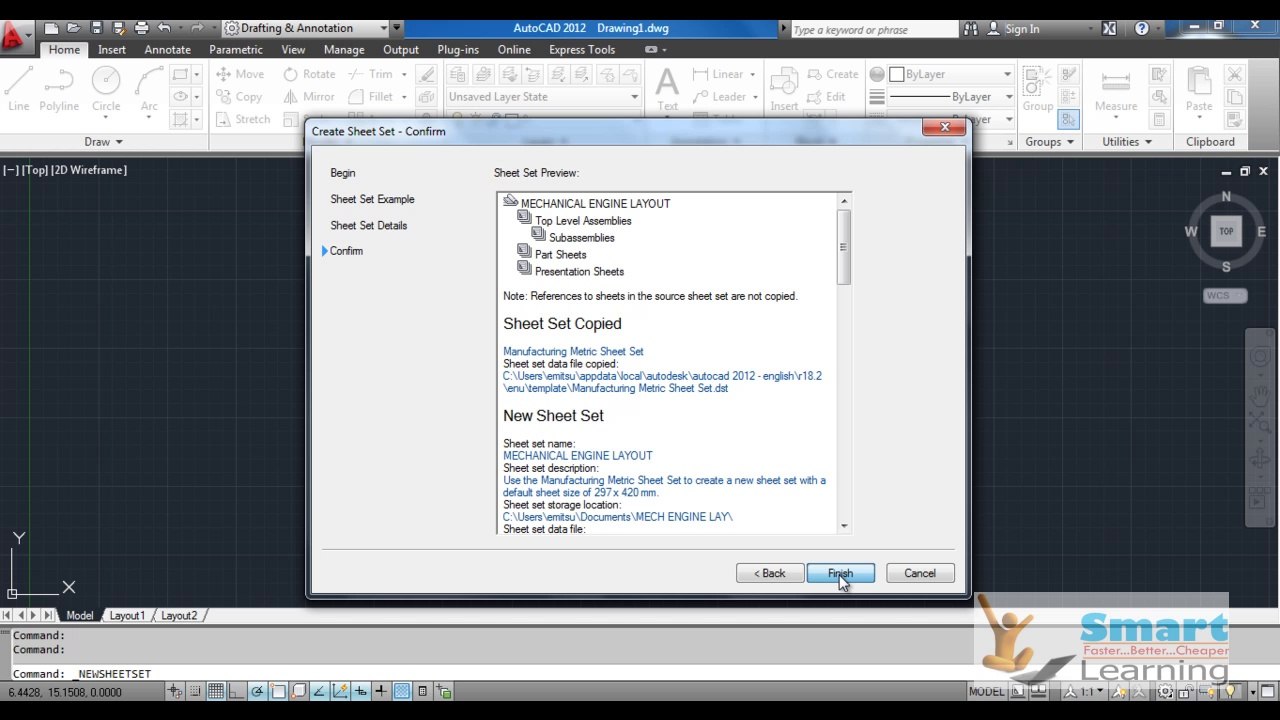1280x720 pixels.
Task: Select Part Sheets in the sheet set preview
Action: tap(560, 254)
